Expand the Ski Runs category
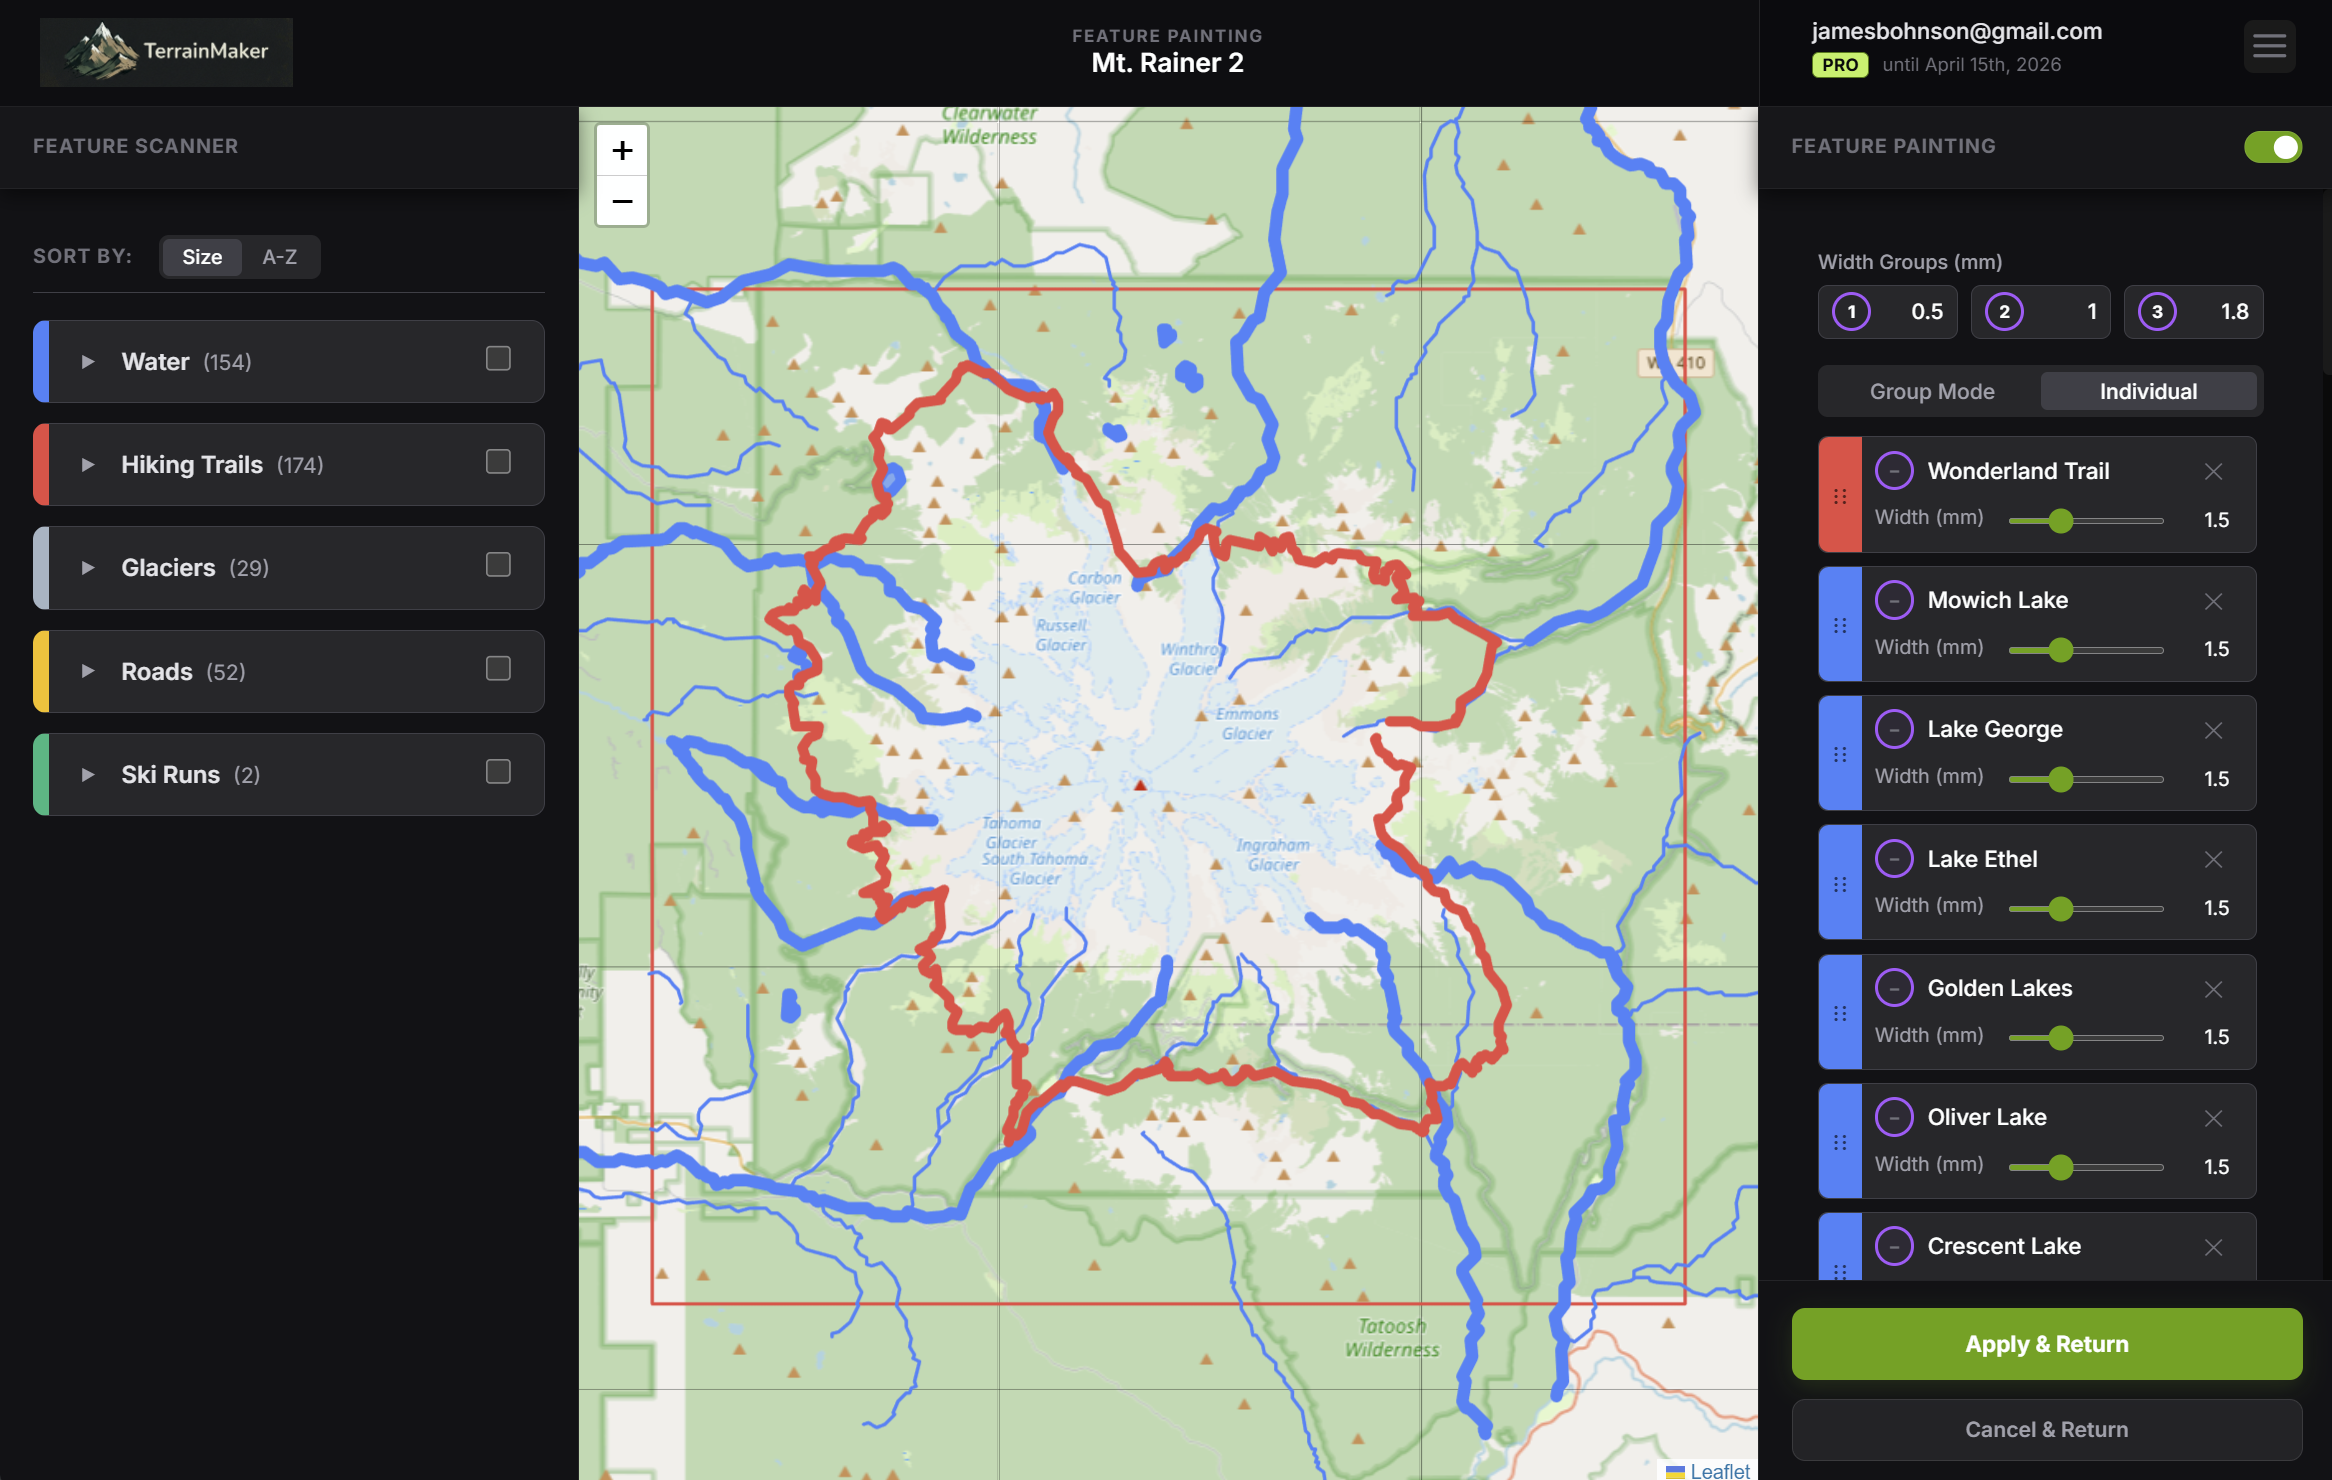This screenshot has width=2332, height=1480. coord(88,775)
